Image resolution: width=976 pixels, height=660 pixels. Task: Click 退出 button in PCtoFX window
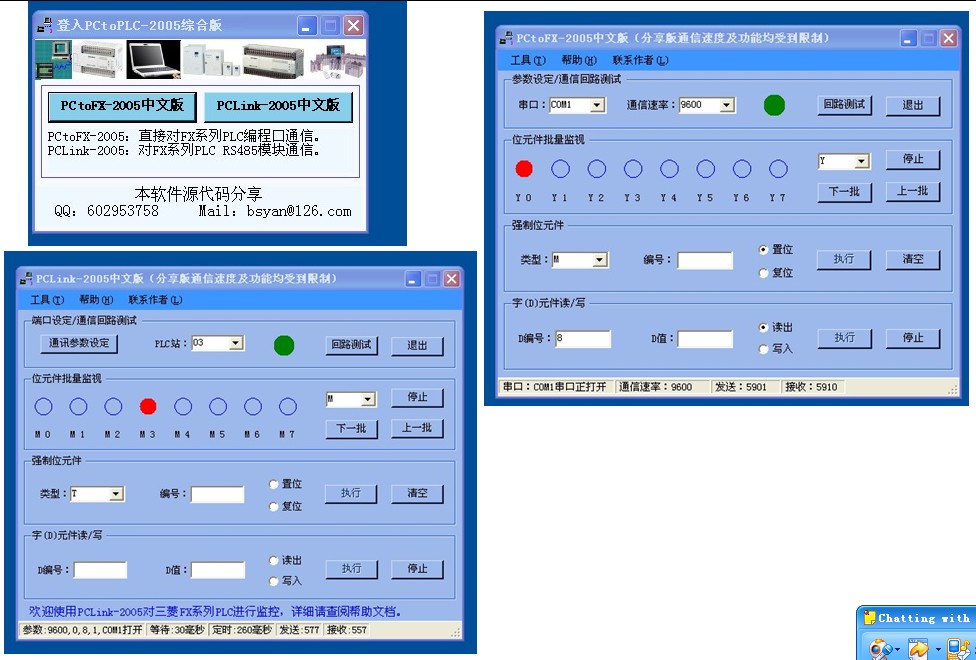913,105
